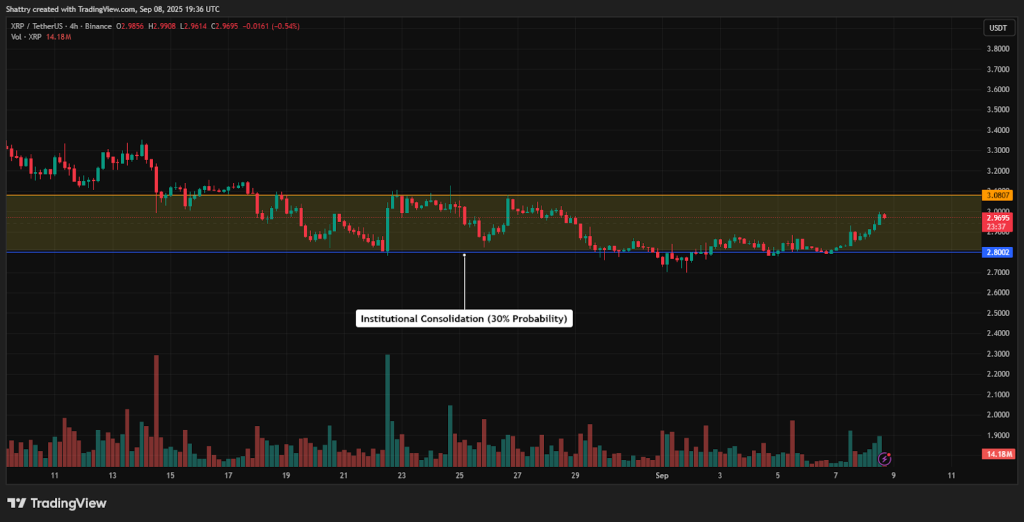
Task: Click the tallest red volume bar
Action: pos(156,410)
